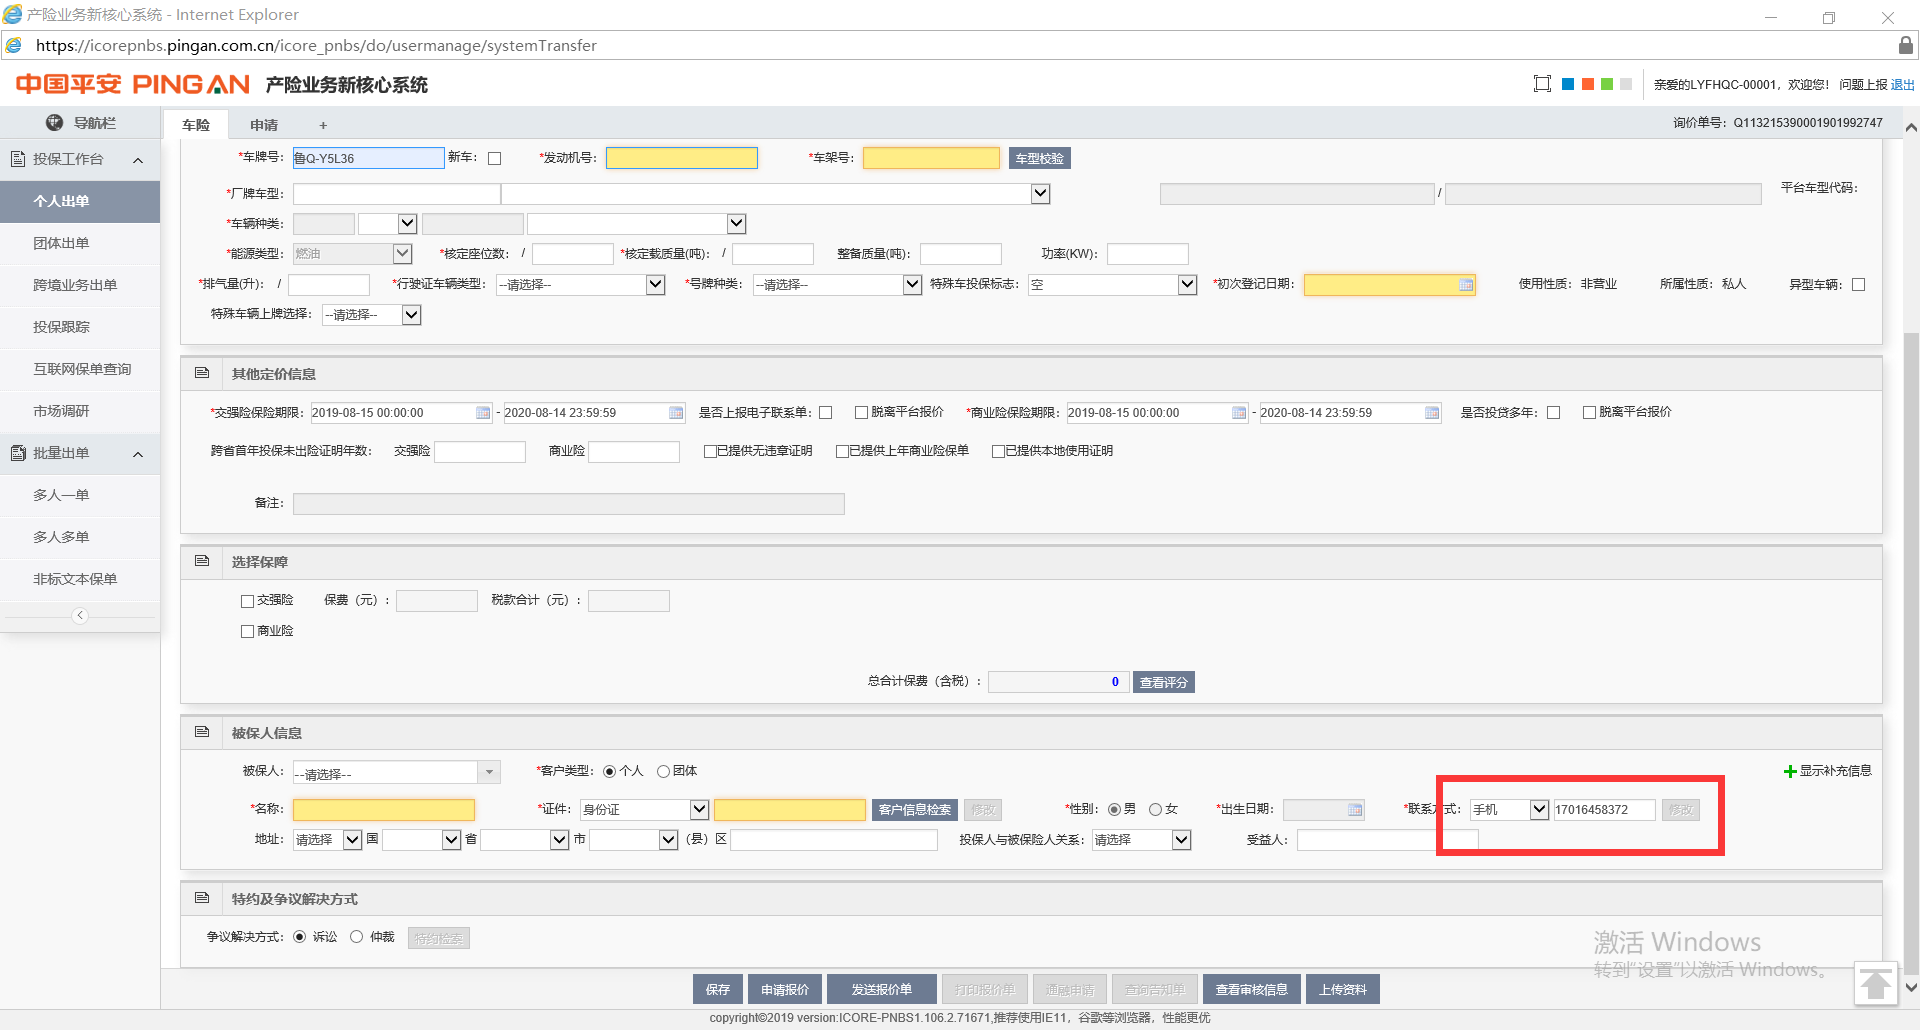1920x1030 pixels.
Task: Open calendar for 出生日期
Action: 1355,810
